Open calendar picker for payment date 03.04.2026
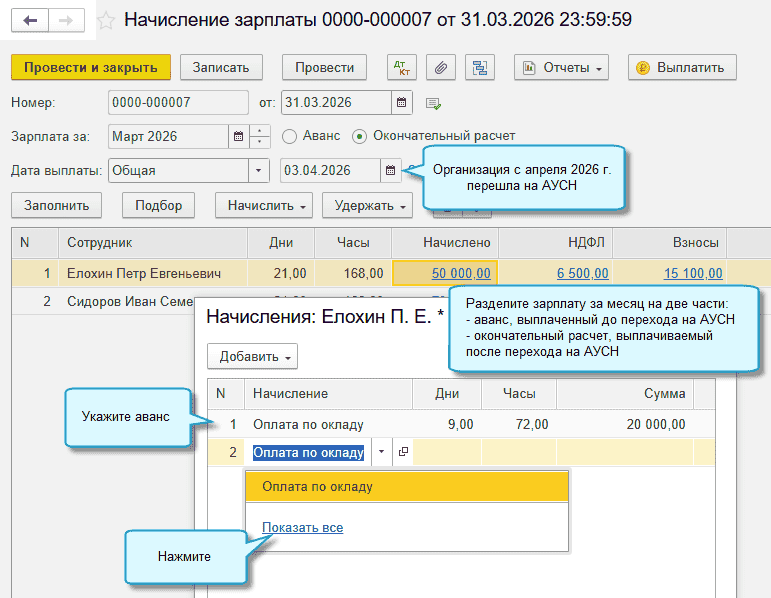This screenshot has width=771, height=598. [391, 170]
